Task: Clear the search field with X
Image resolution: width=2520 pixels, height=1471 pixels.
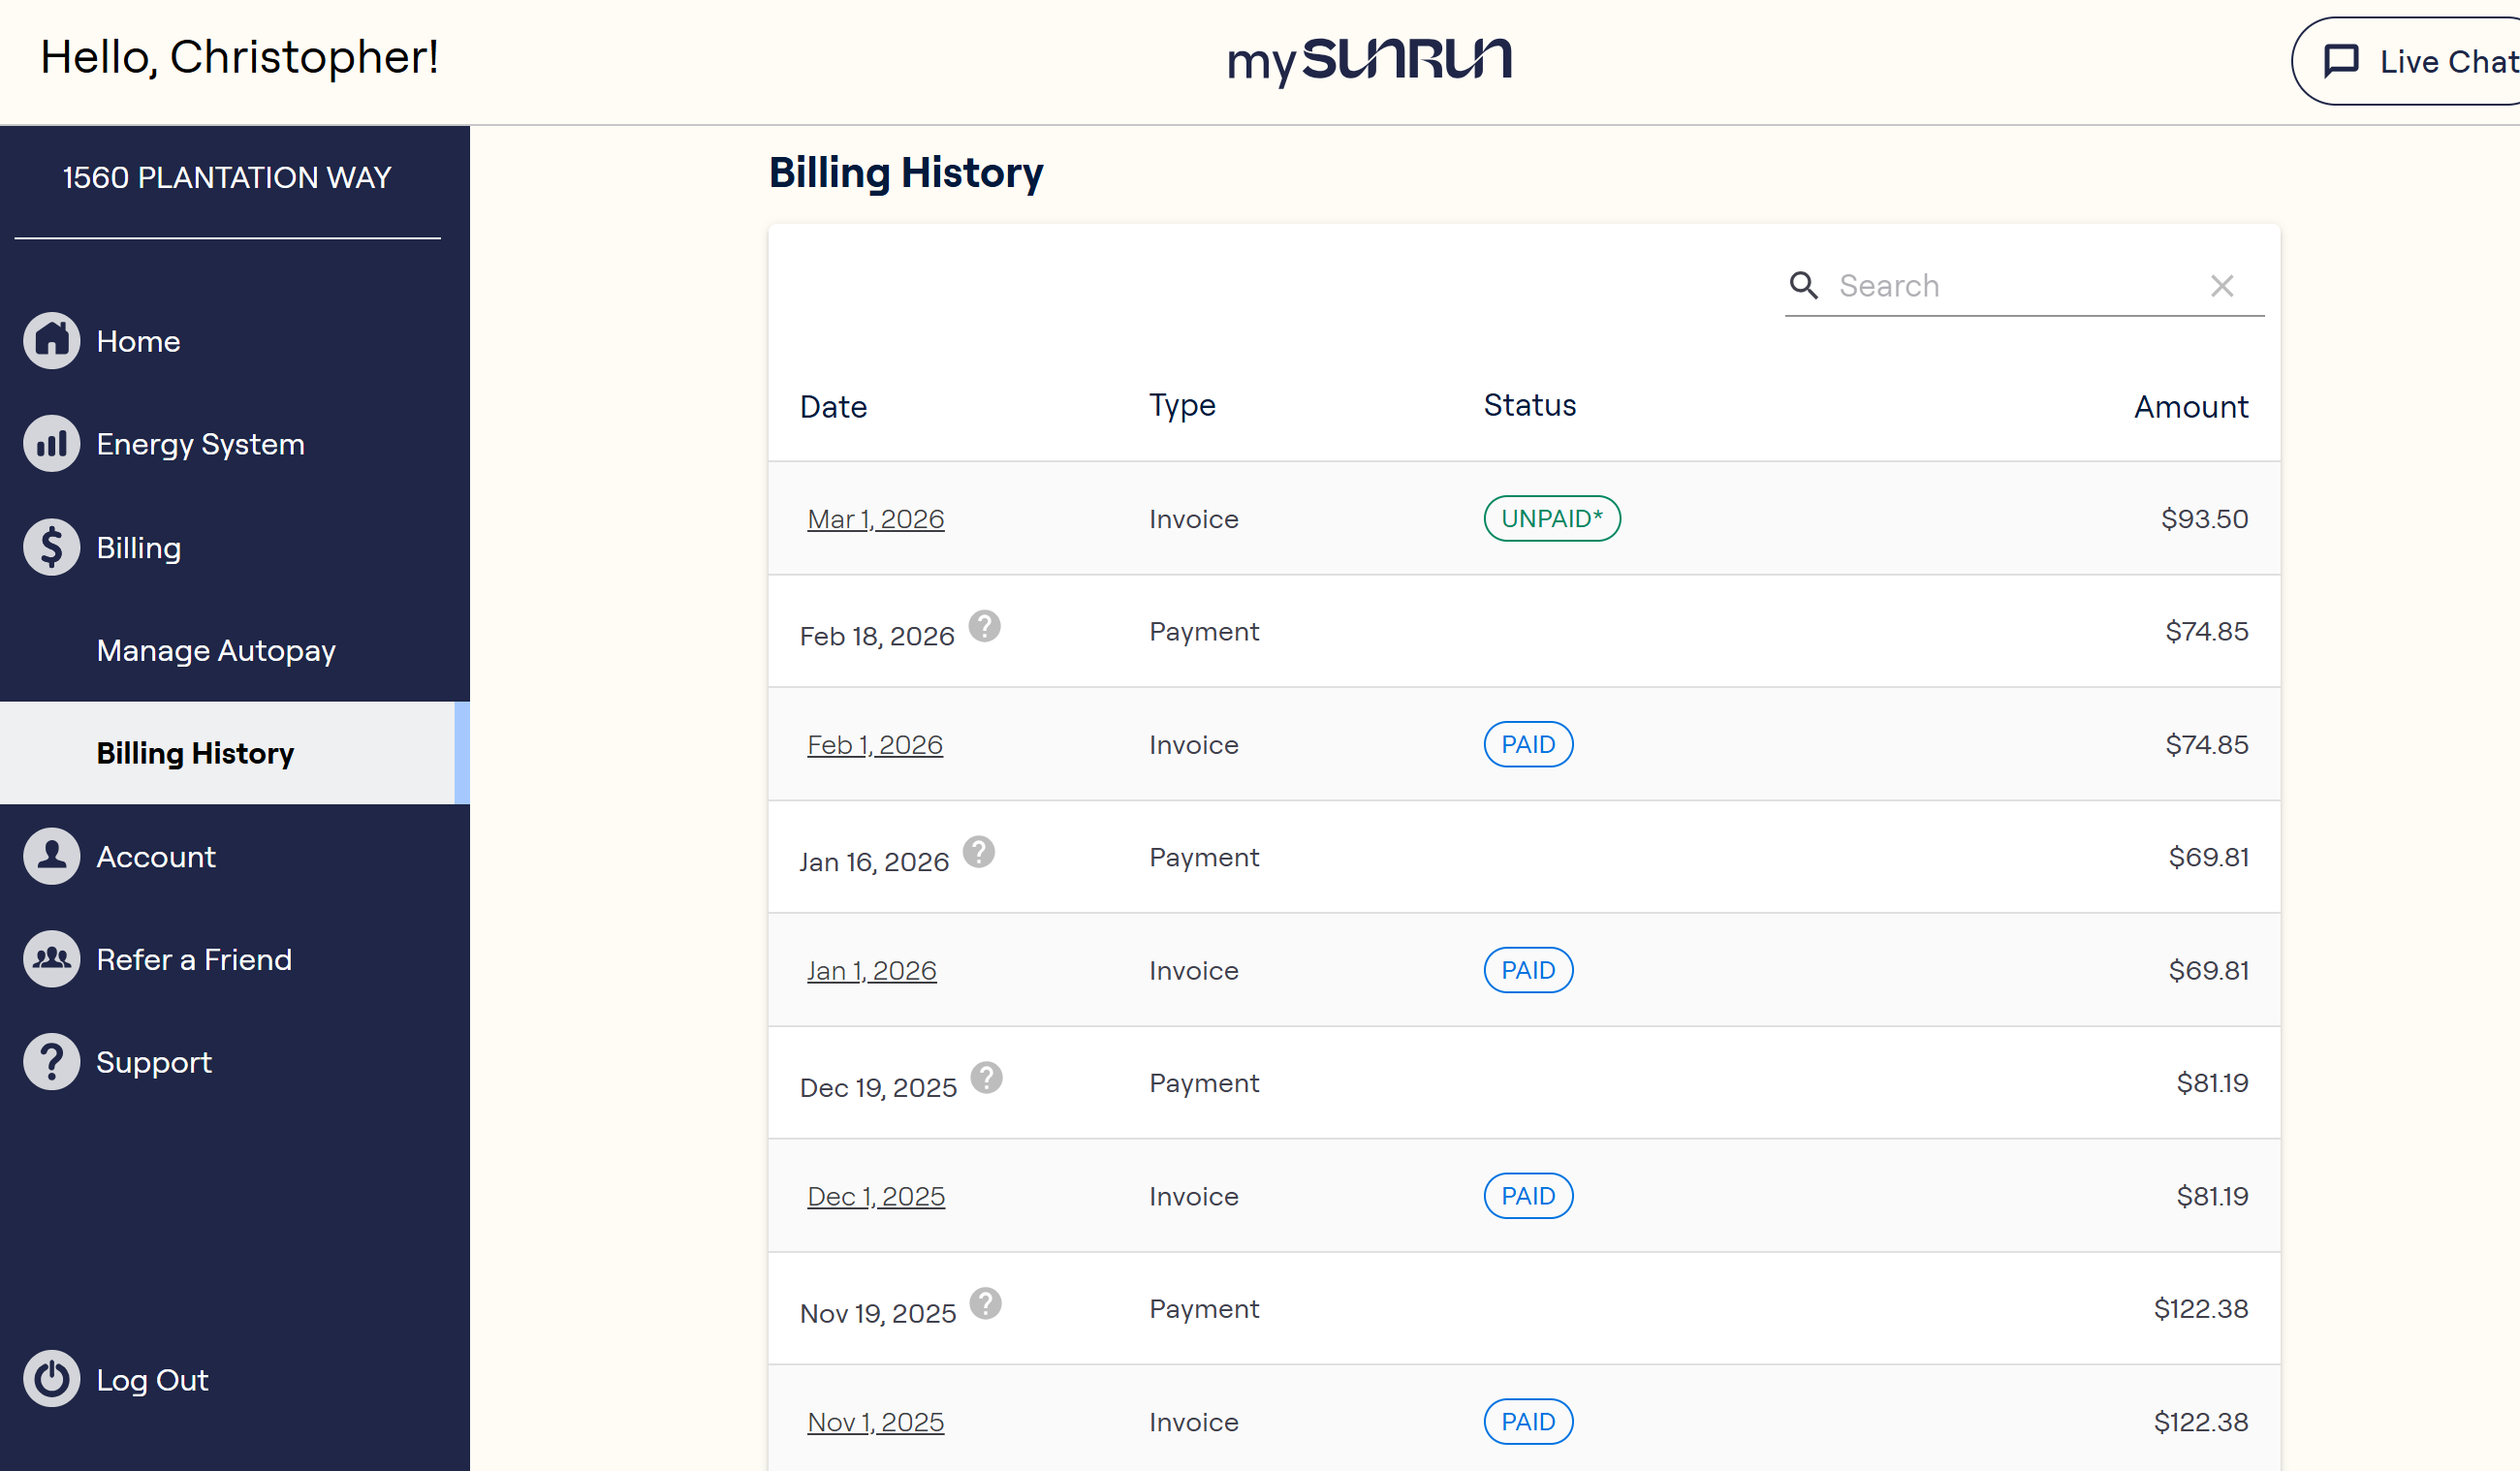Action: pos(2222,286)
